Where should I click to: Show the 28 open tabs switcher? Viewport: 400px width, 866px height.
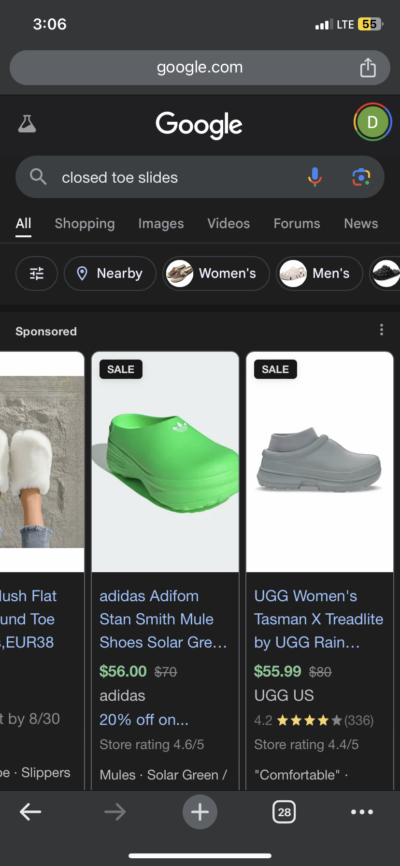click(284, 812)
